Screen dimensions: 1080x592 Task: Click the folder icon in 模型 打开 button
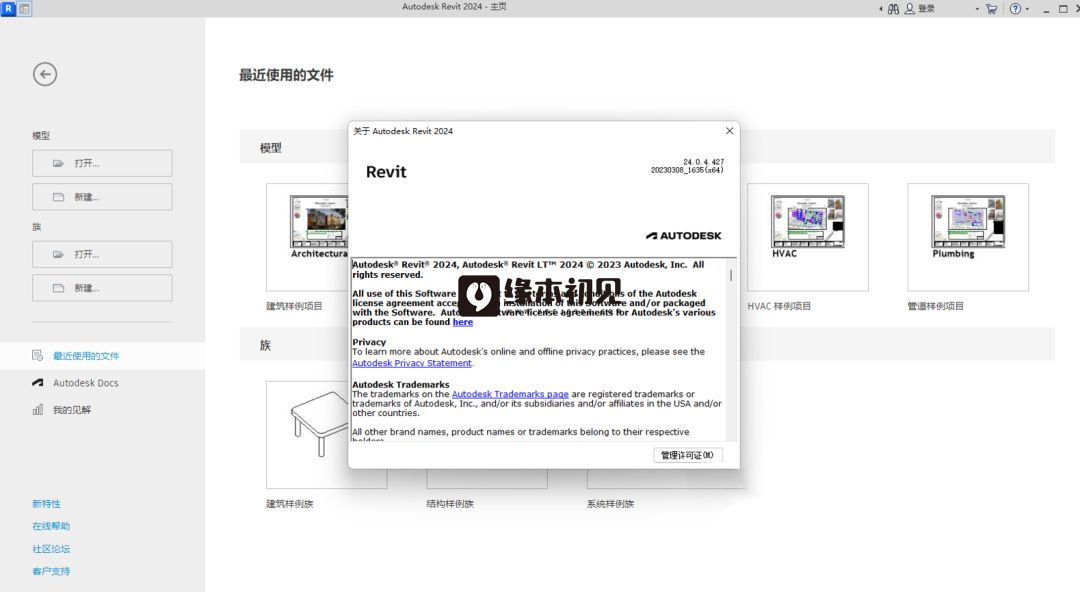click(x=59, y=163)
